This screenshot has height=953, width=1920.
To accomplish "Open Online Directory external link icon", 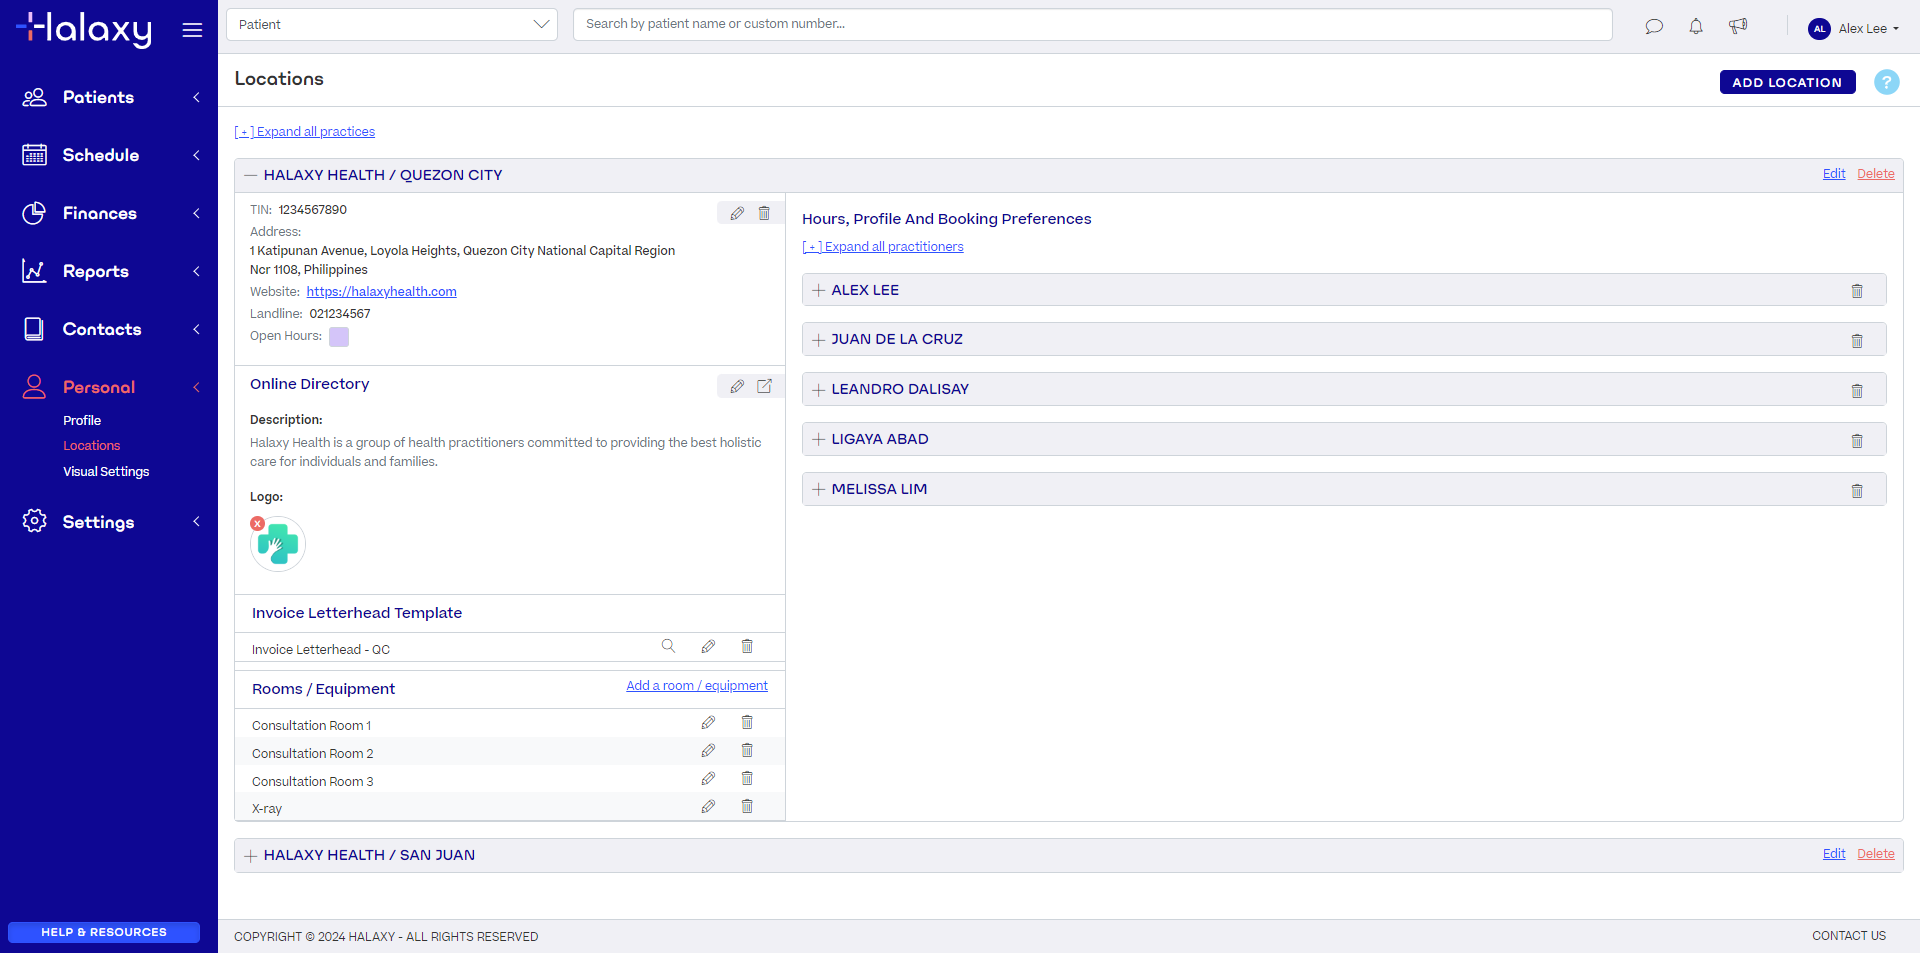I will pyautogui.click(x=764, y=386).
